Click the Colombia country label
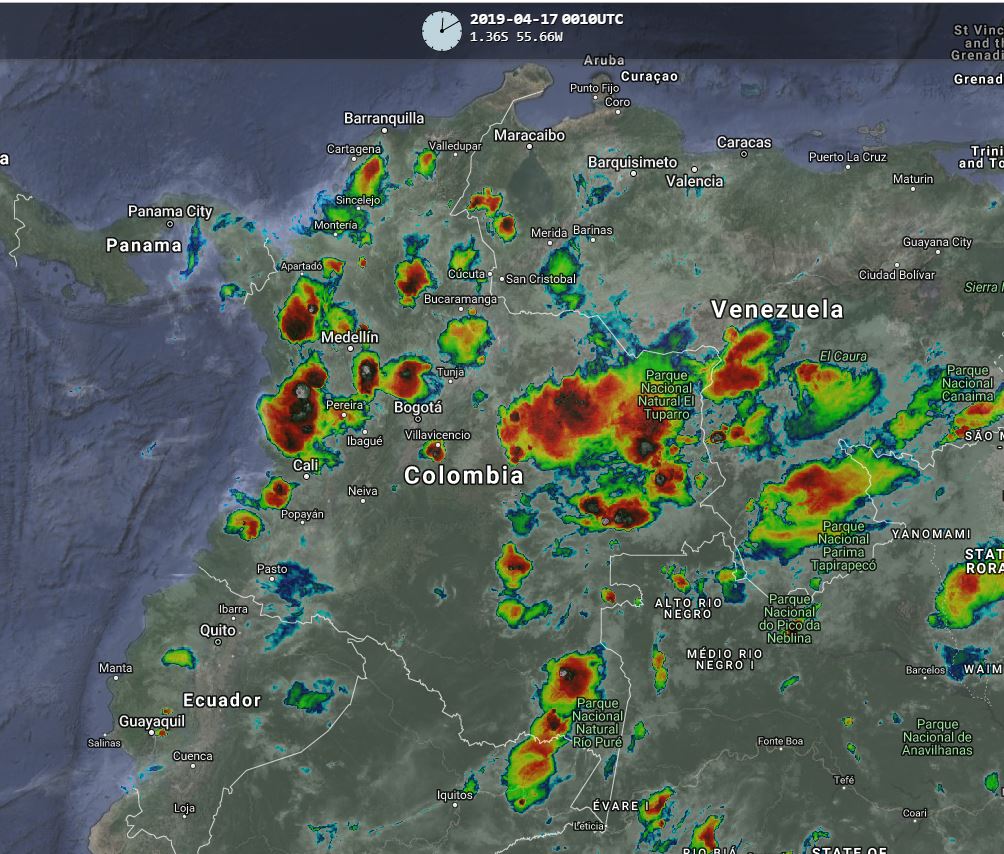 (x=463, y=475)
